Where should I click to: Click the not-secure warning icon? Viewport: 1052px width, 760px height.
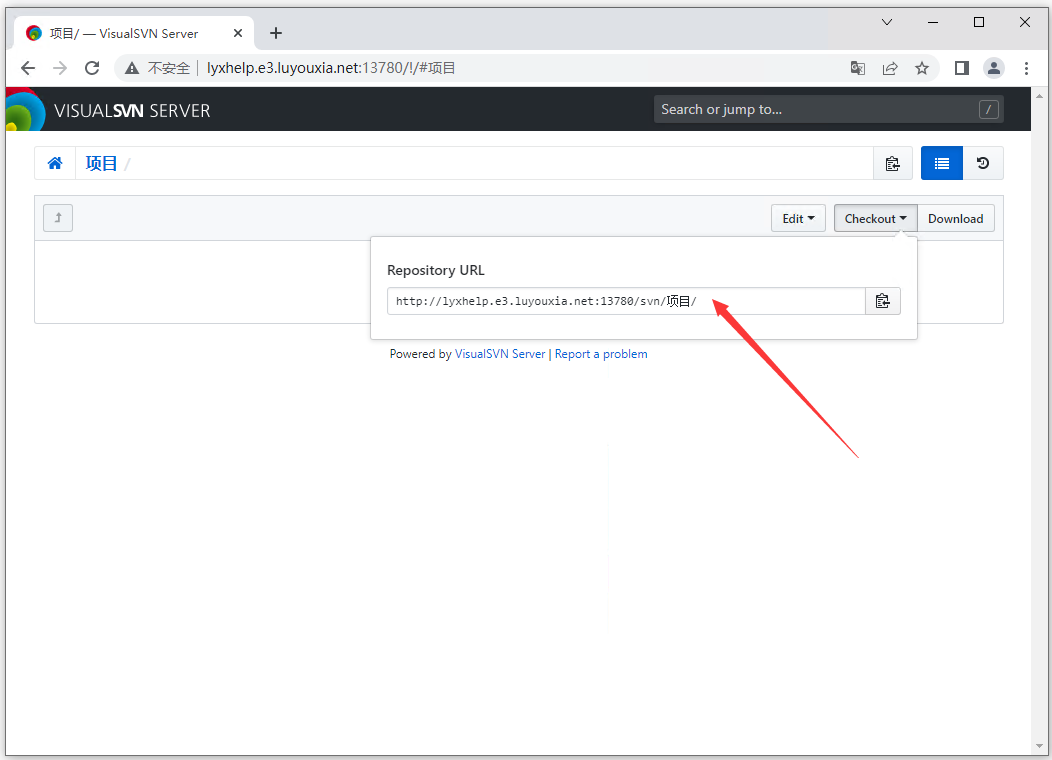click(132, 68)
